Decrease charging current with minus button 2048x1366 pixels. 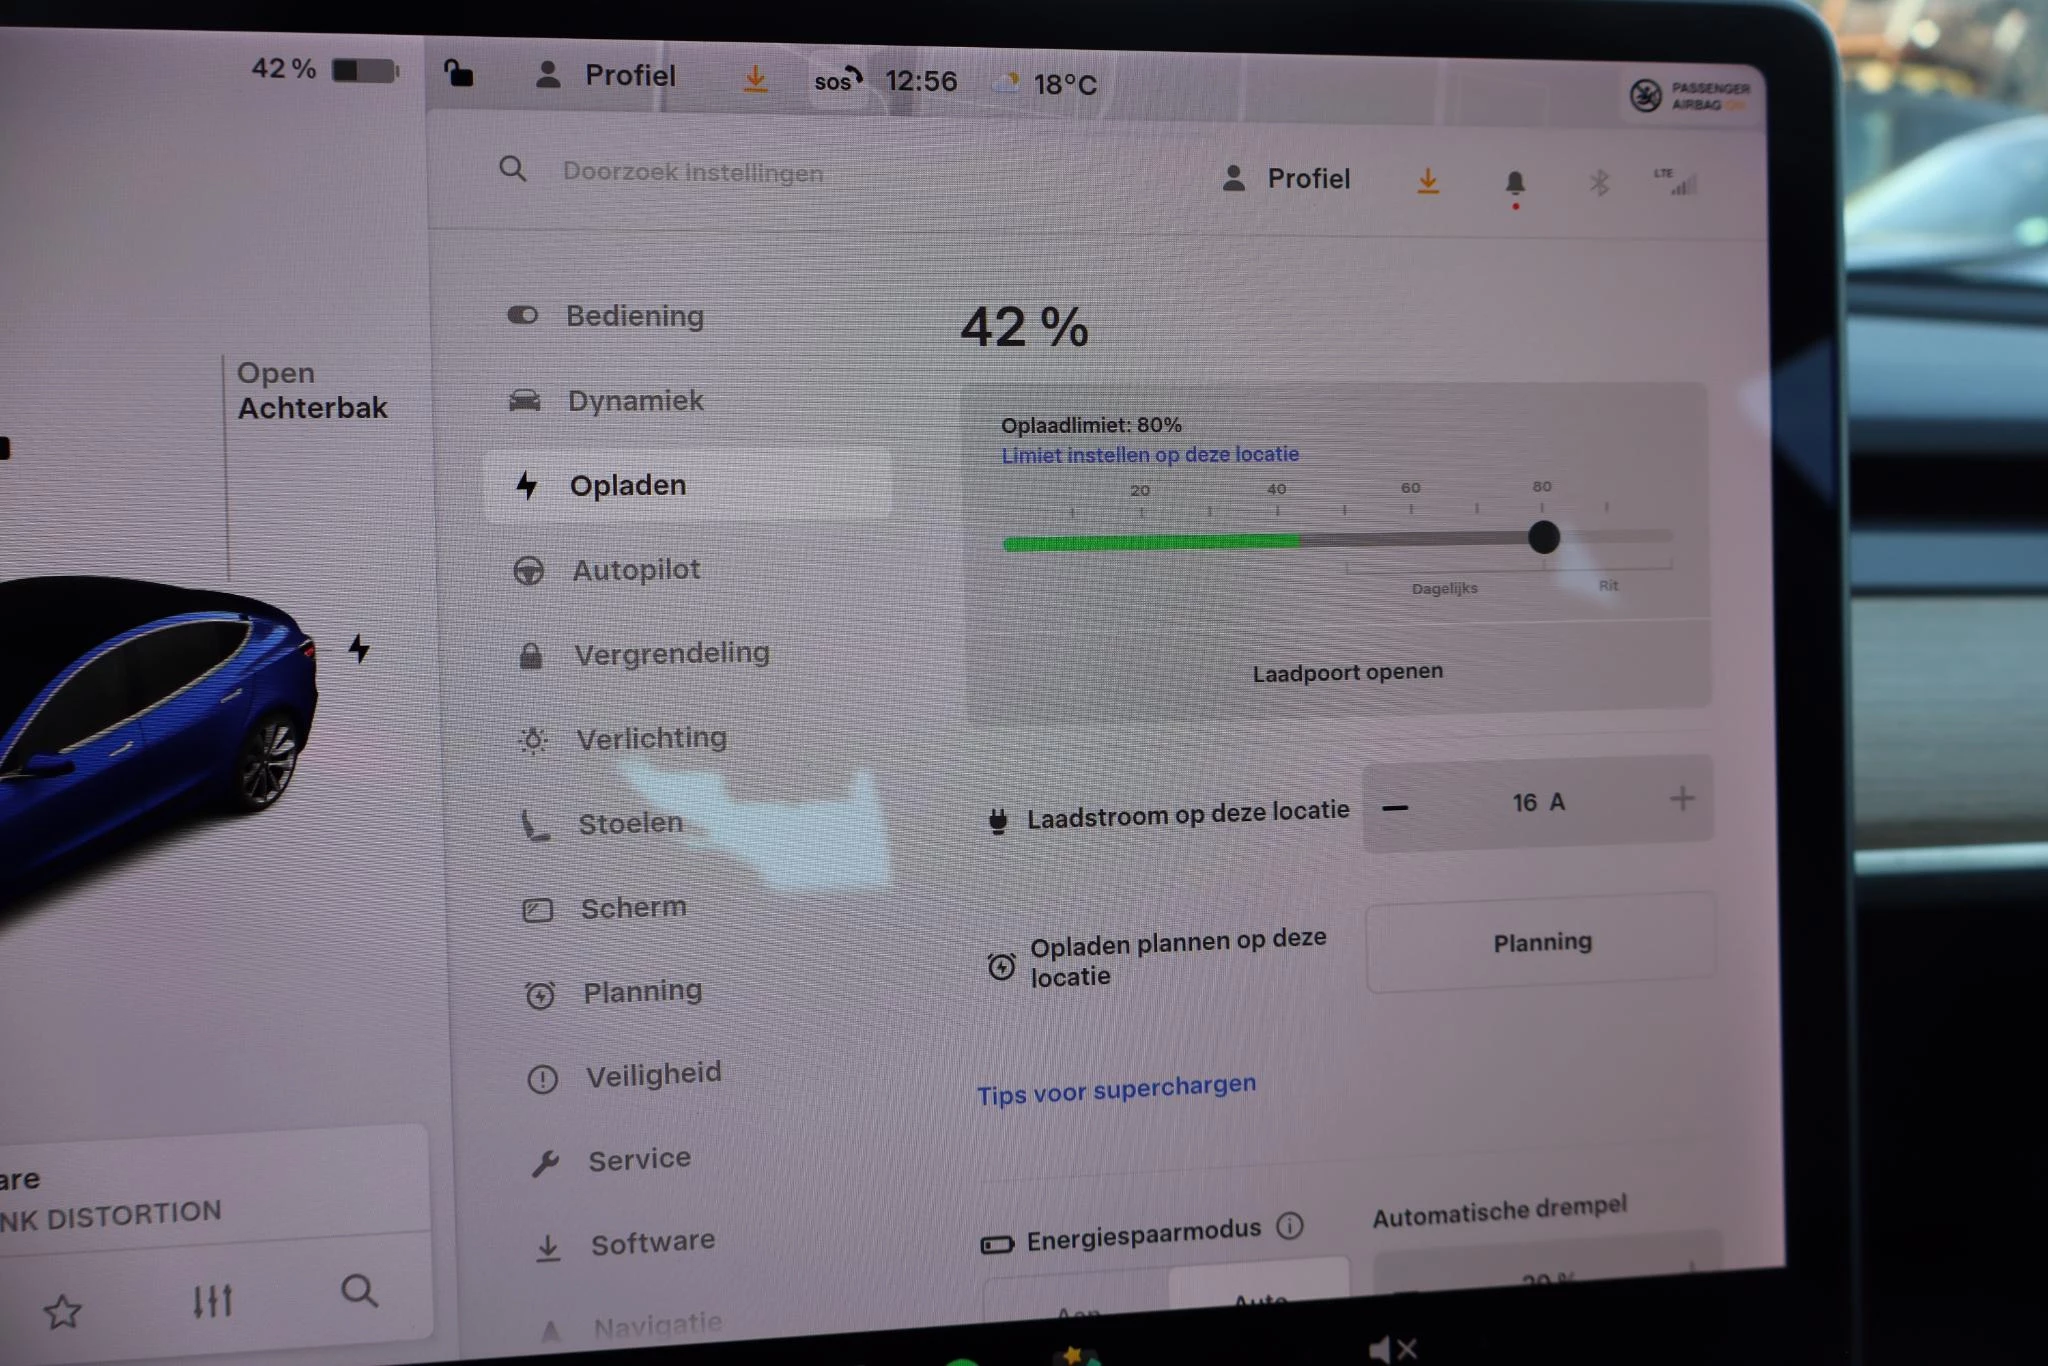tap(1396, 807)
